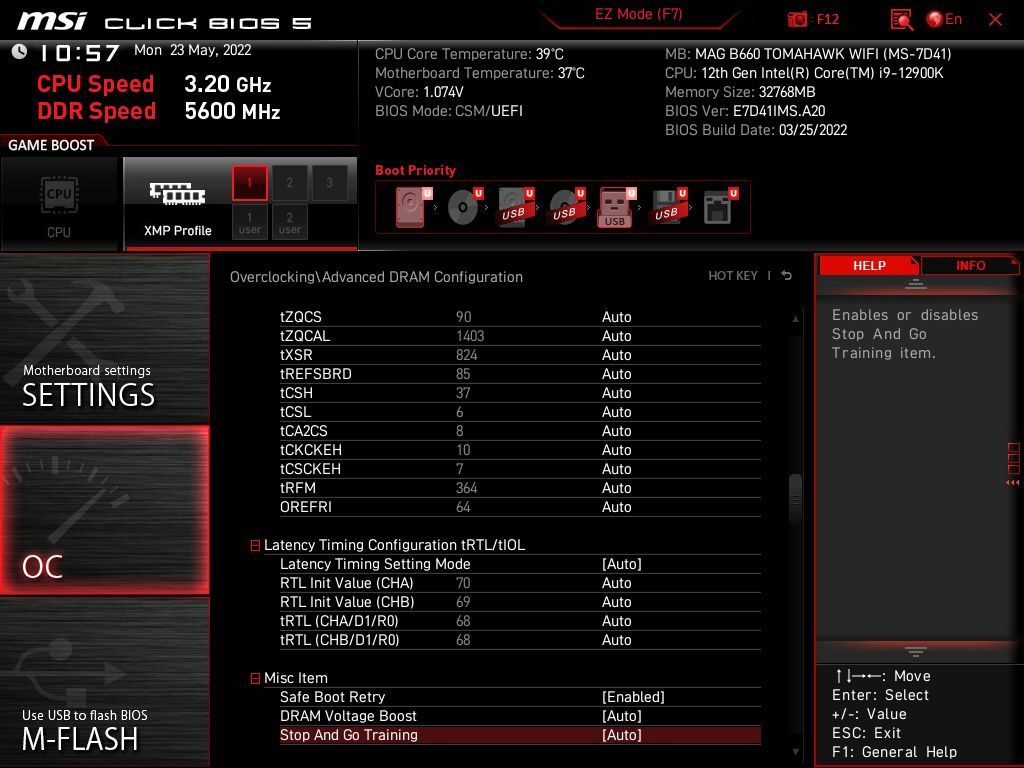Edit the tCSCKEH Auto value

coord(616,469)
